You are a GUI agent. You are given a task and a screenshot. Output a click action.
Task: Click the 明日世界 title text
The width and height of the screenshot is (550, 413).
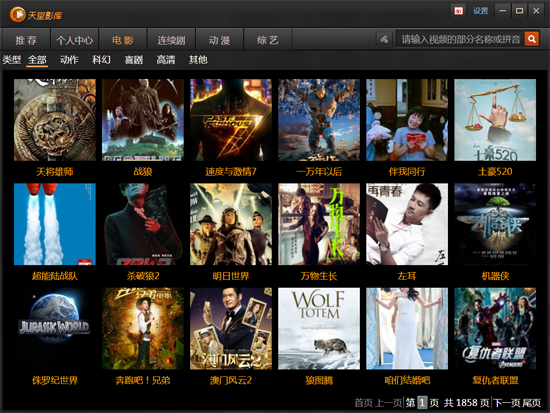[x=231, y=276]
